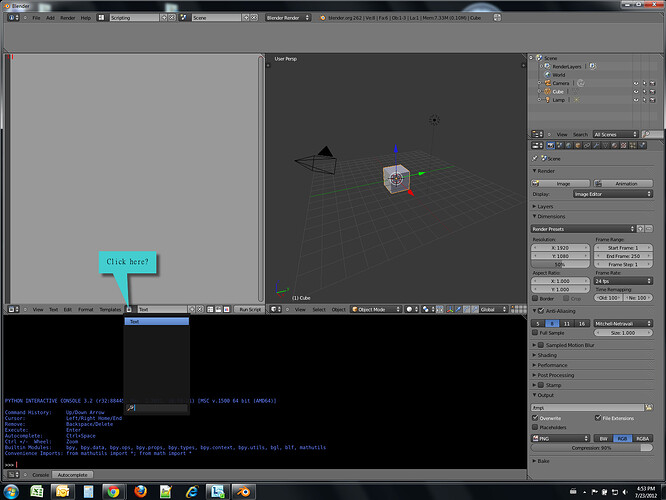
Task: Open the Blender Render engine dropdown
Action: pos(288,17)
